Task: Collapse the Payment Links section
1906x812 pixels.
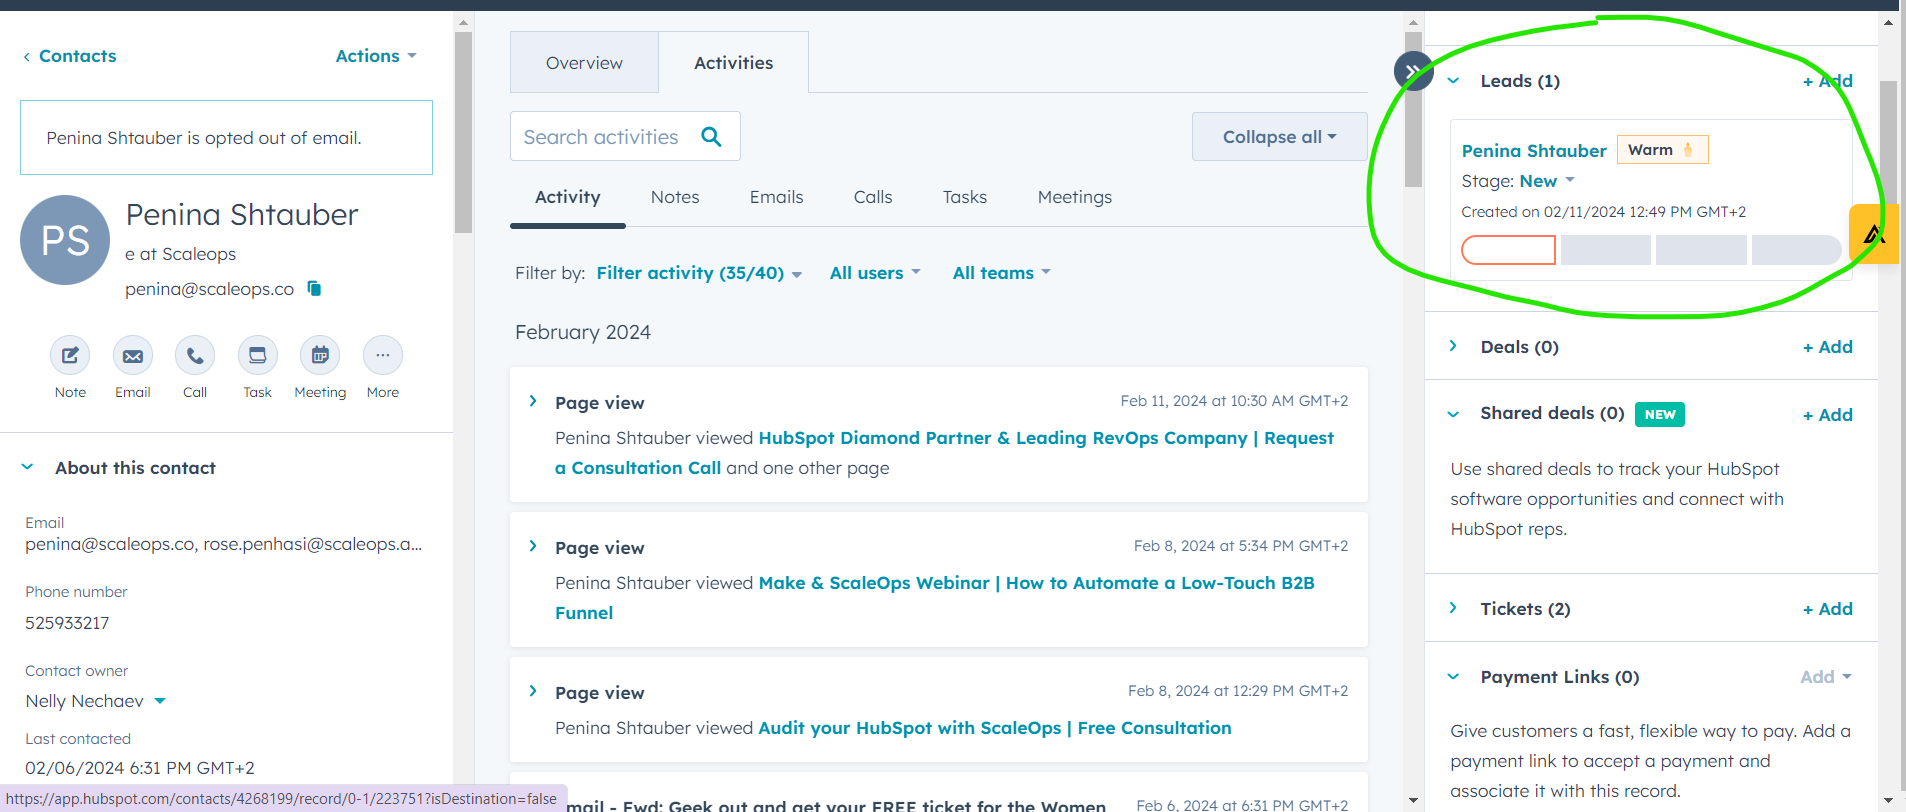Action: [1453, 677]
